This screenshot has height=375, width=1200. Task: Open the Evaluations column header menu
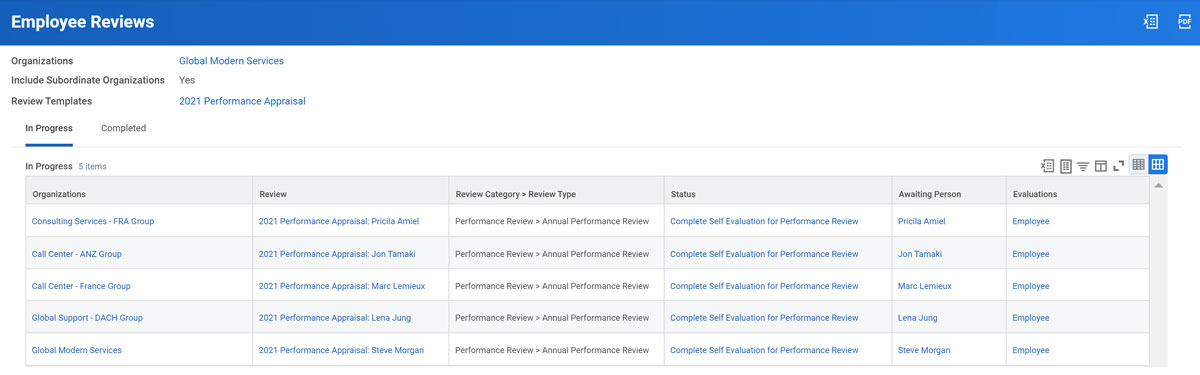pos(1077,193)
